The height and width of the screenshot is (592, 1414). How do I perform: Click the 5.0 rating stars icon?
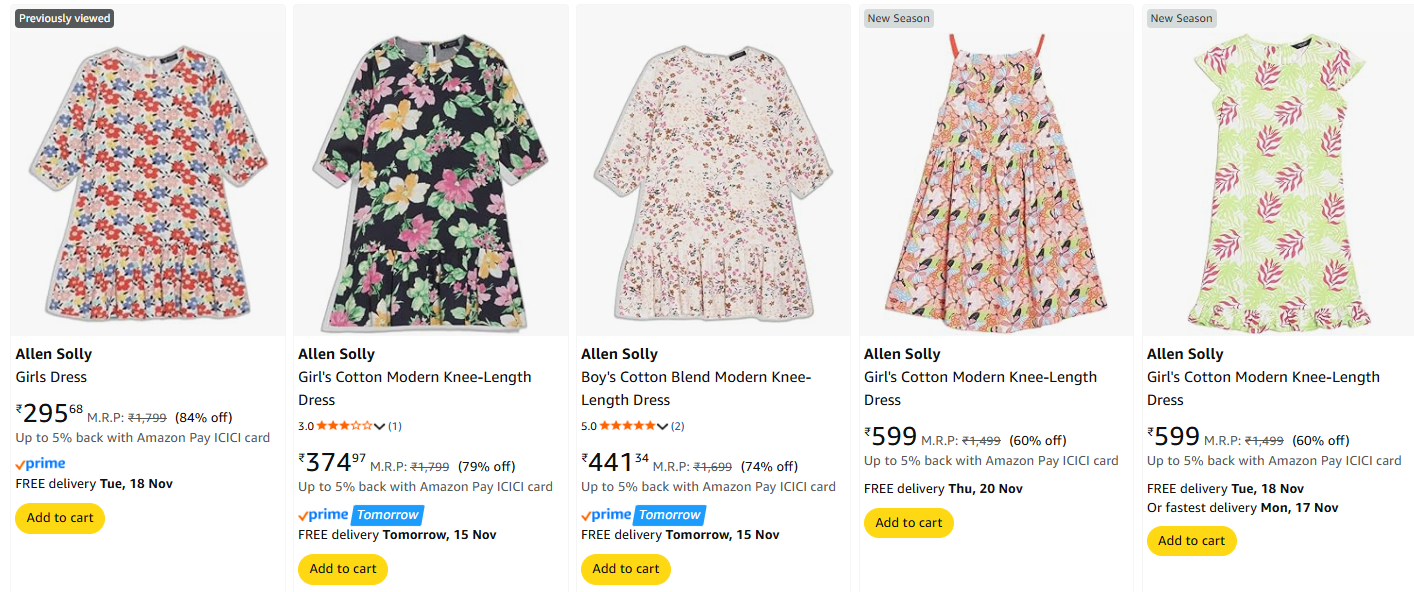tap(627, 426)
